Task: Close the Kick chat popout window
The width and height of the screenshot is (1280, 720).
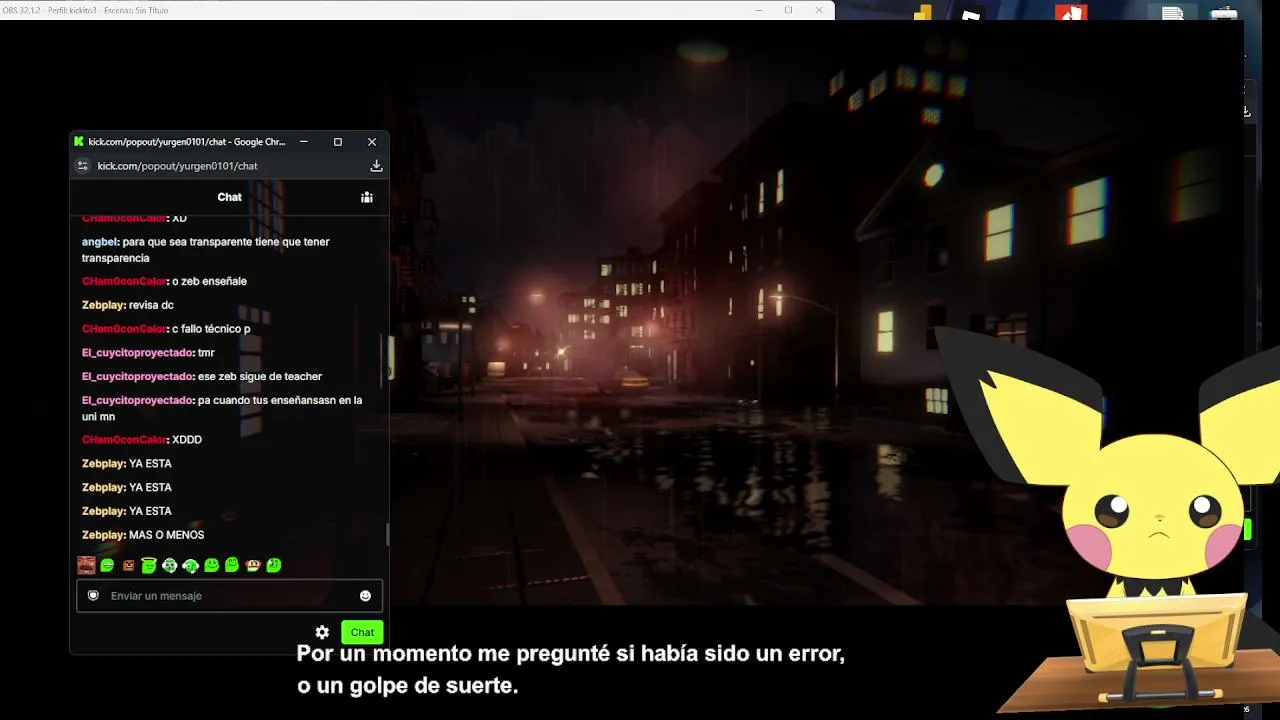Action: (x=372, y=142)
